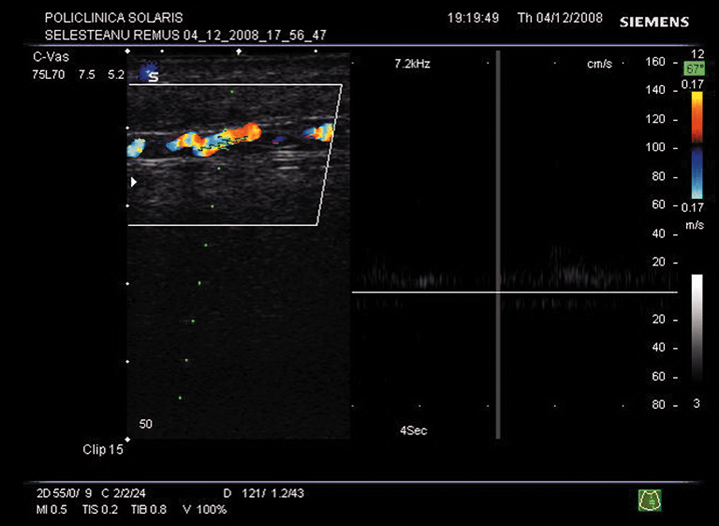Click the white focal zone triangle marker
719x526 pixels.
tap(133, 183)
